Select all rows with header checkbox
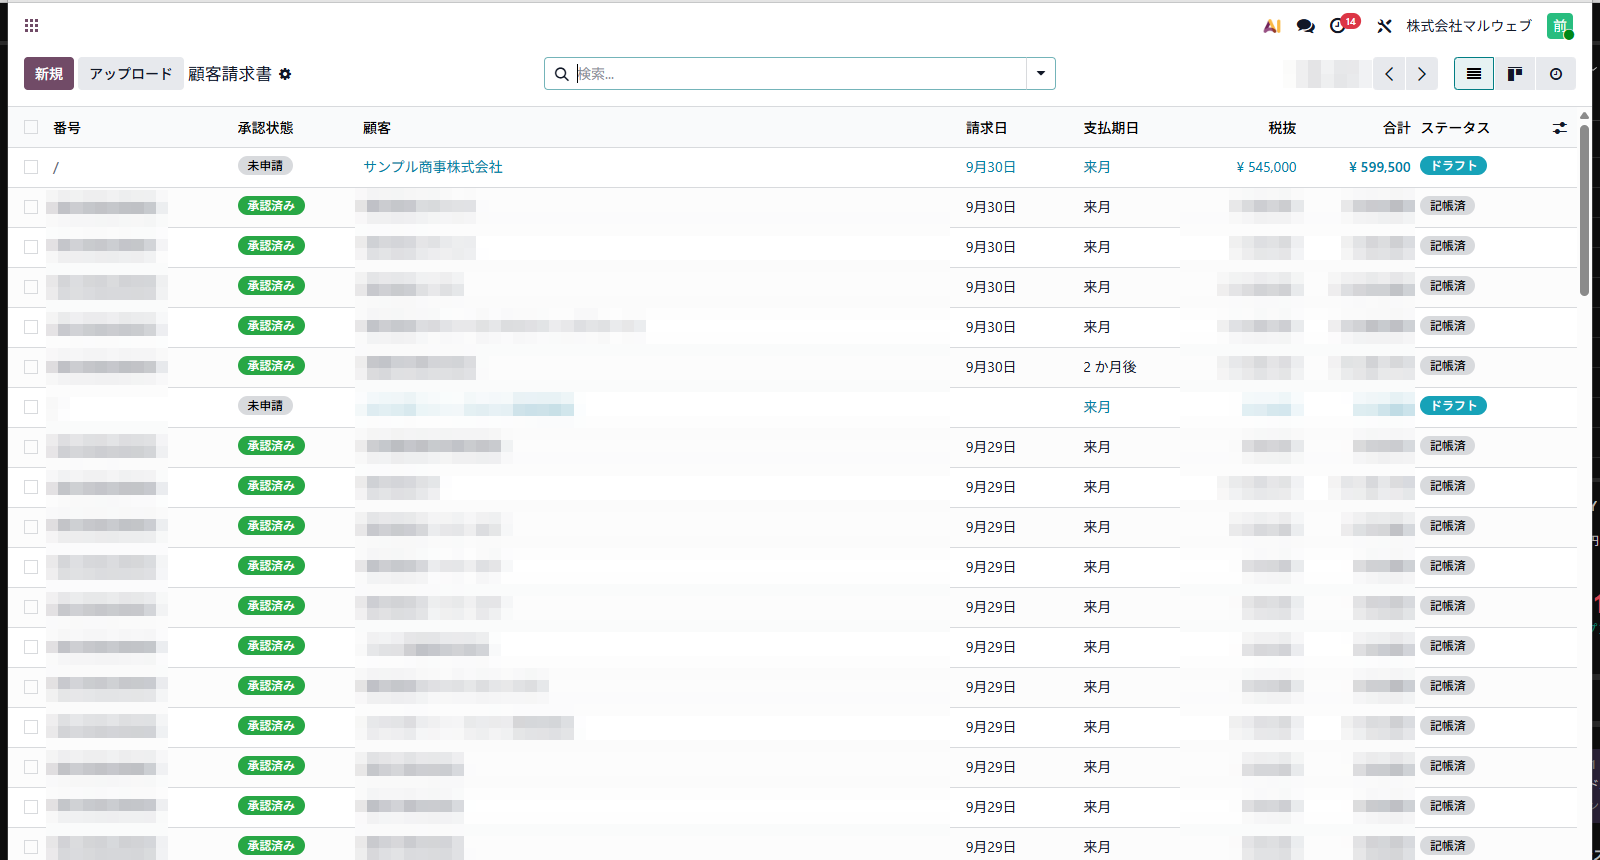This screenshot has width=1600, height=860. pos(31,127)
